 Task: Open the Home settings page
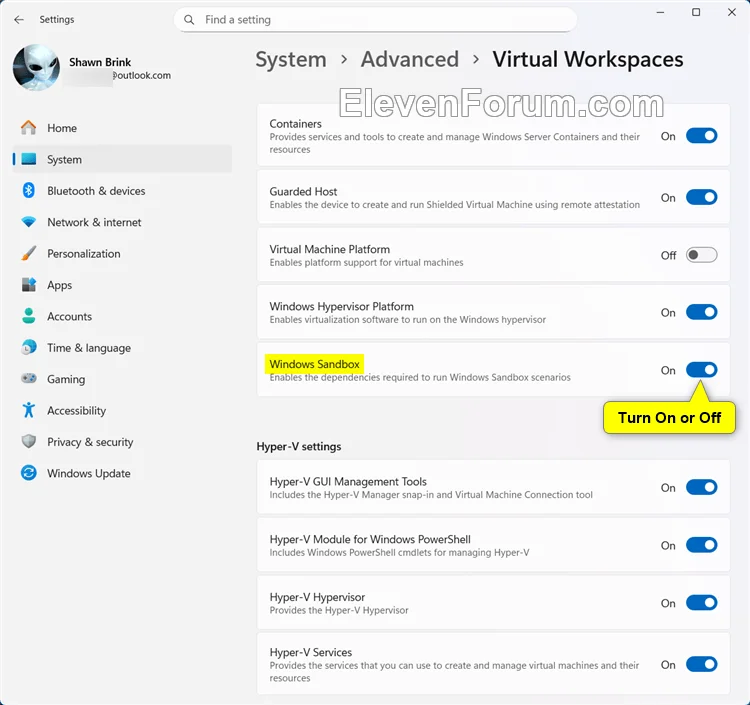pos(122,128)
